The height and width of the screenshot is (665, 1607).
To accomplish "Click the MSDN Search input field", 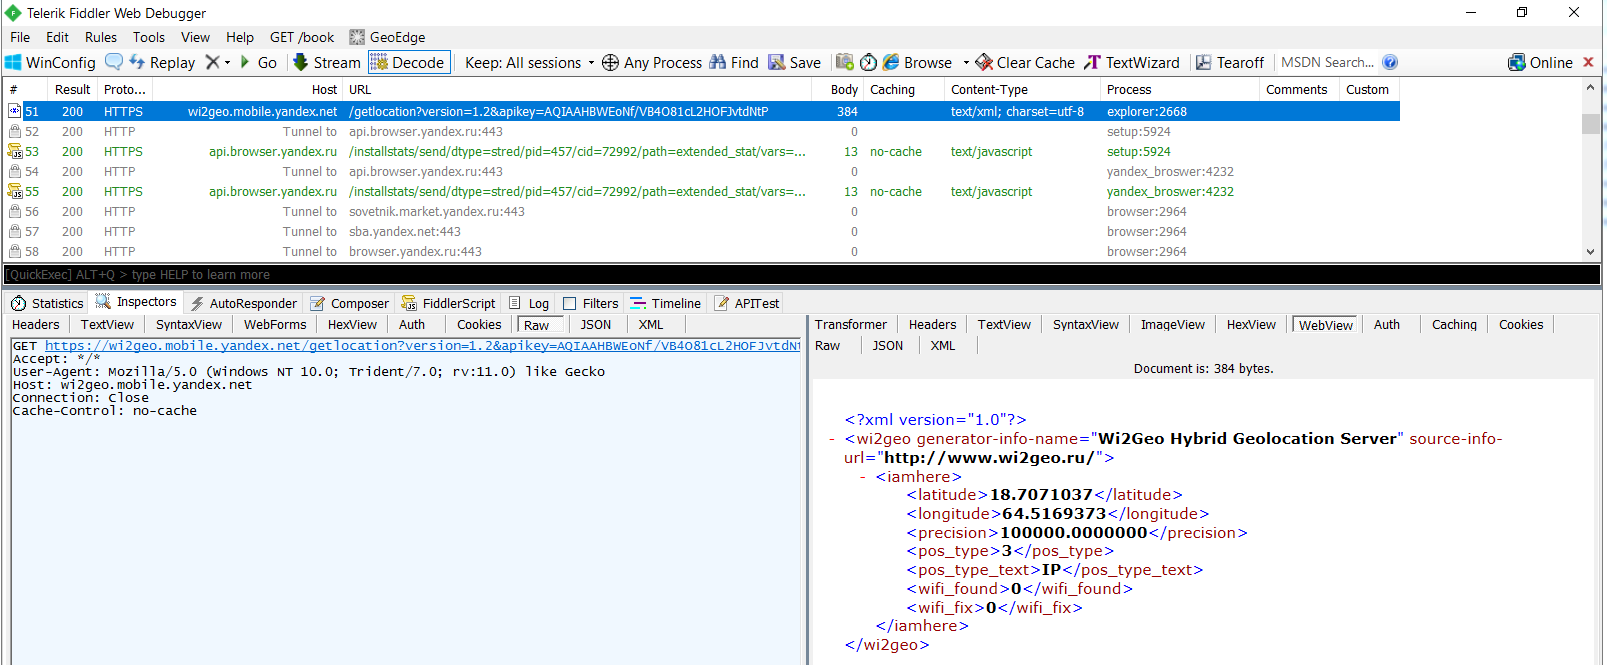I will coord(1327,62).
